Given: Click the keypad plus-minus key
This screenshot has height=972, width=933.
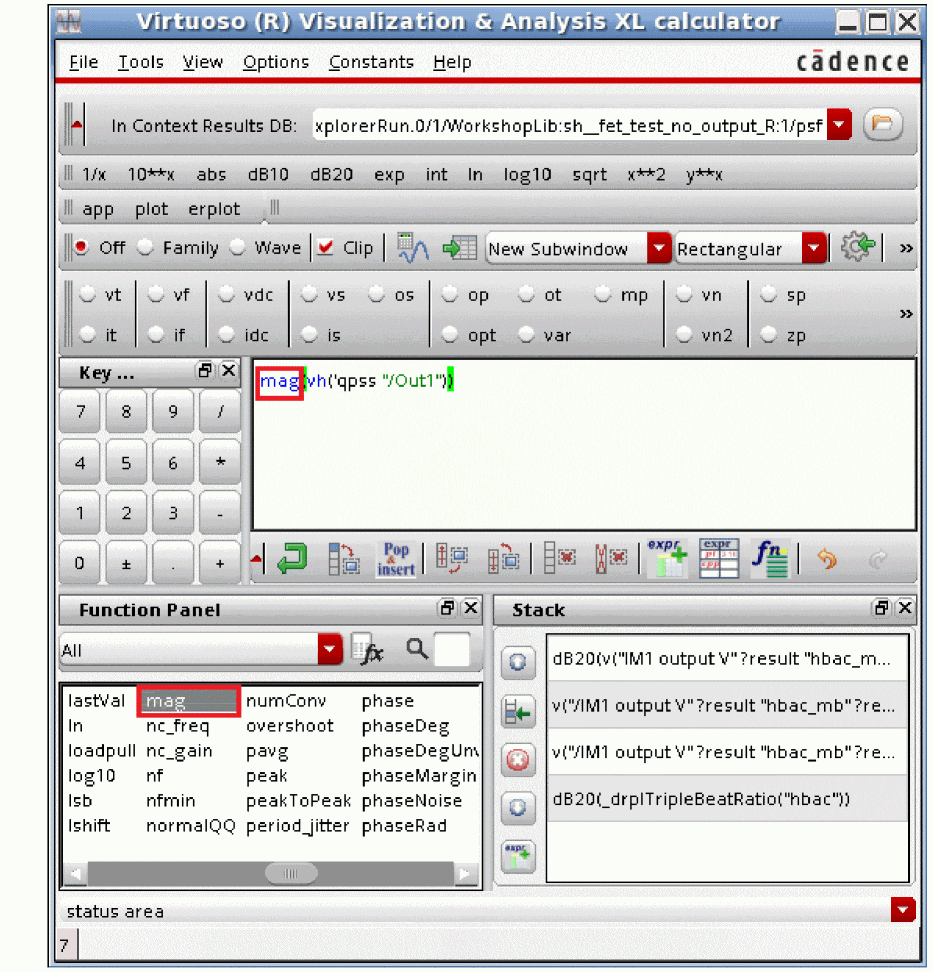Looking at the screenshot, I should click(x=126, y=563).
